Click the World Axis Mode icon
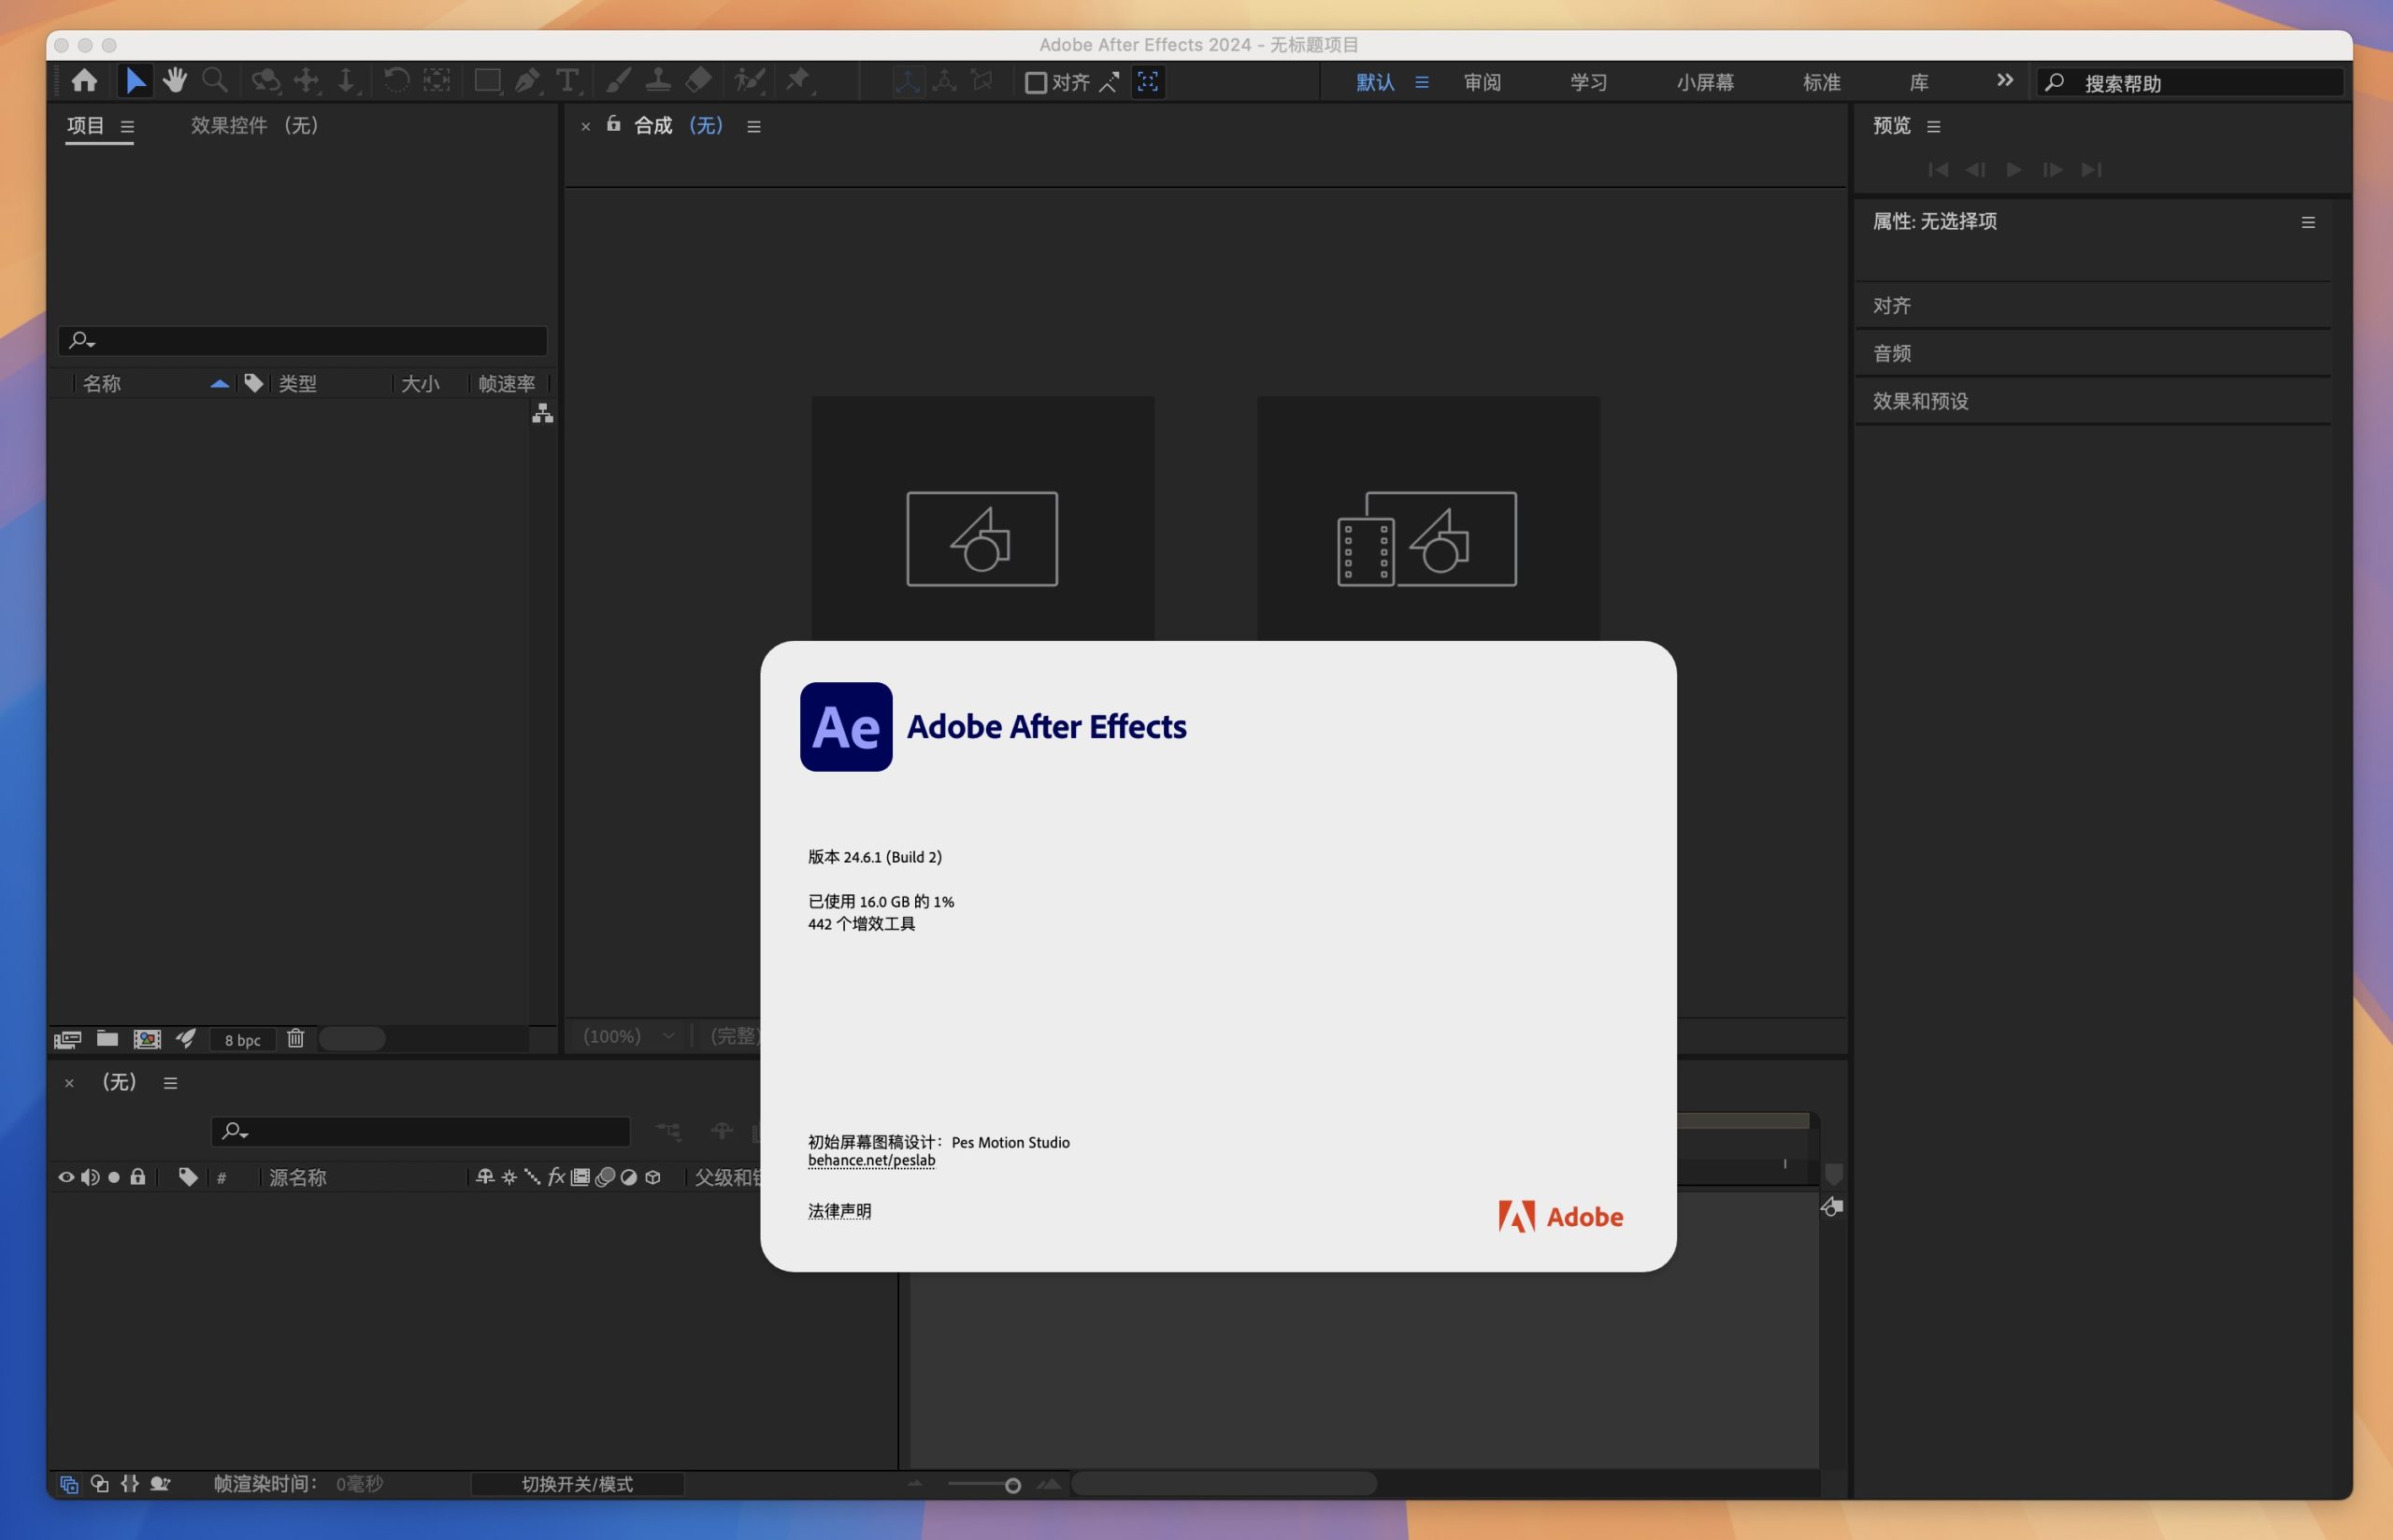This screenshot has height=1540, width=2393. [945, 82]
